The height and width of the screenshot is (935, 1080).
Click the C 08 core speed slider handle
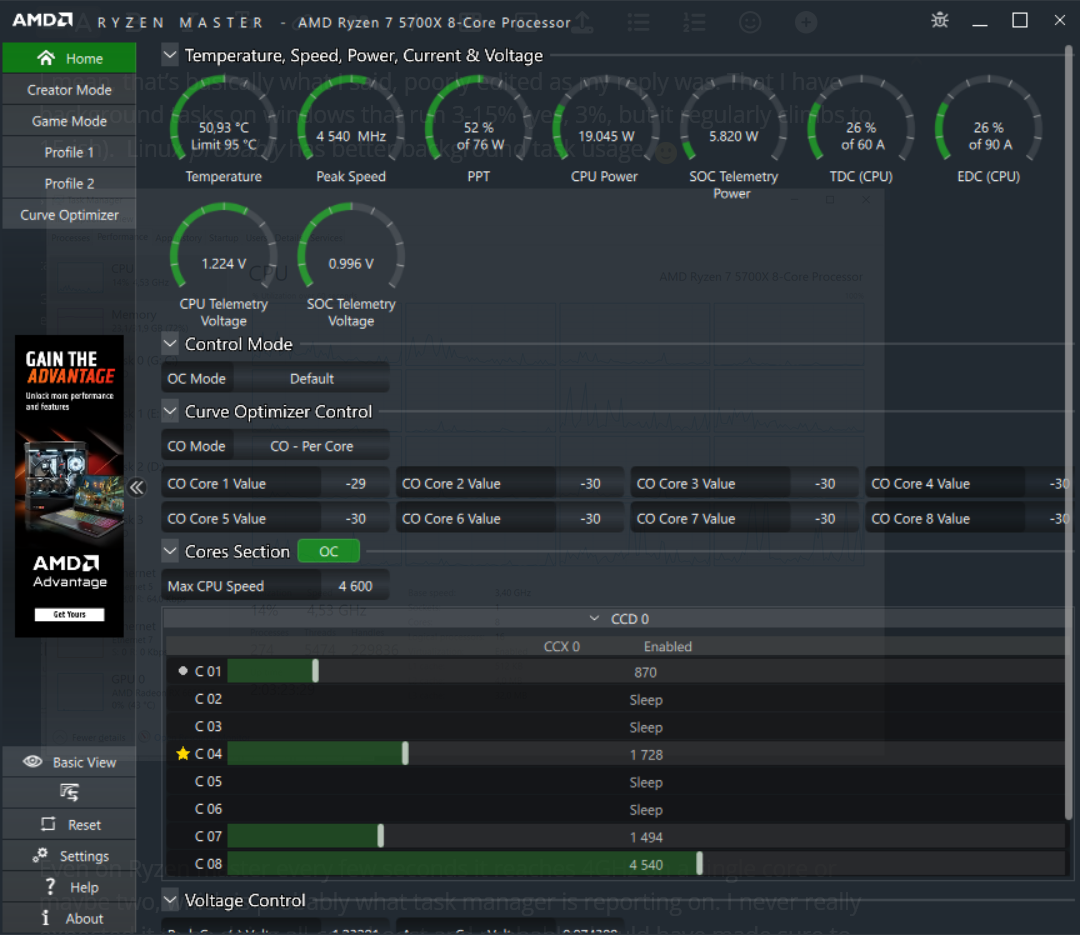point(699,864)
